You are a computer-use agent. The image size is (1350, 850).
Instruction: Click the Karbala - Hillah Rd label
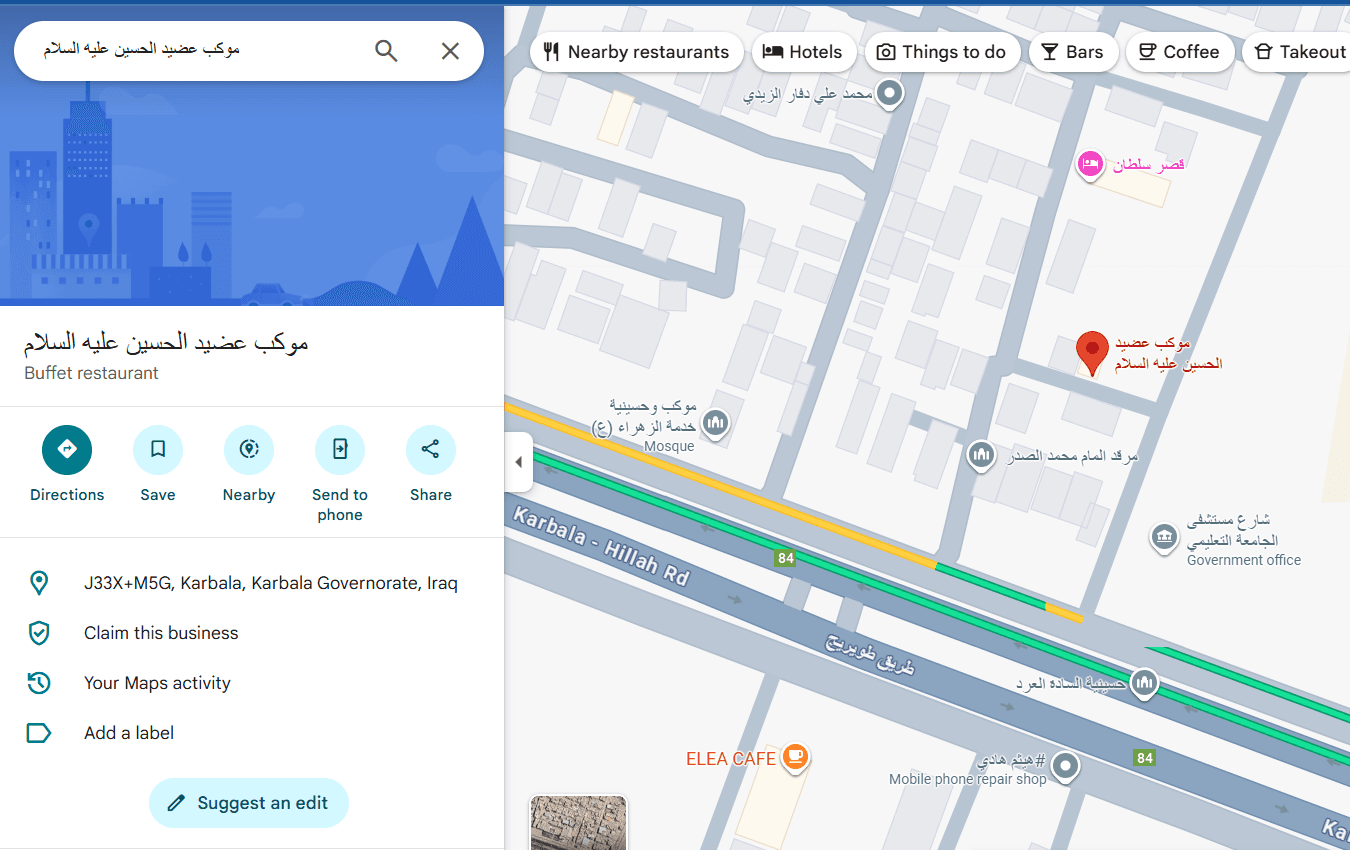point(601,545)
